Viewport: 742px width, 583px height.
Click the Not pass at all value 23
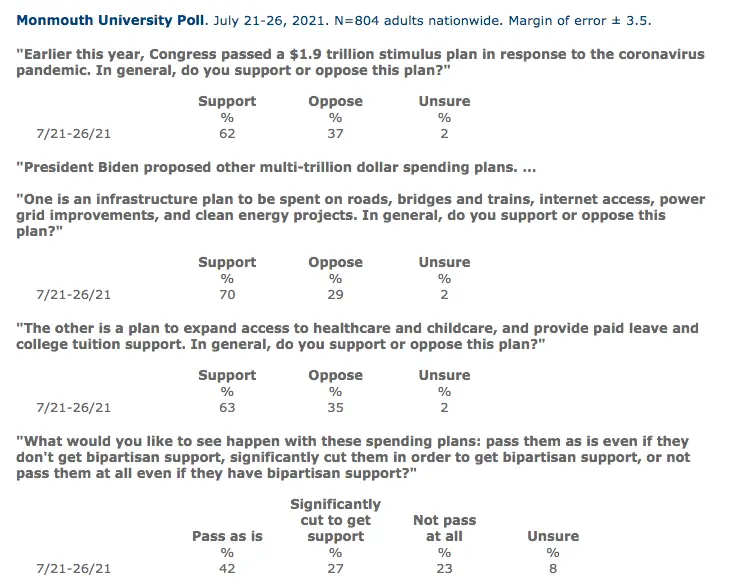(444, 568)
